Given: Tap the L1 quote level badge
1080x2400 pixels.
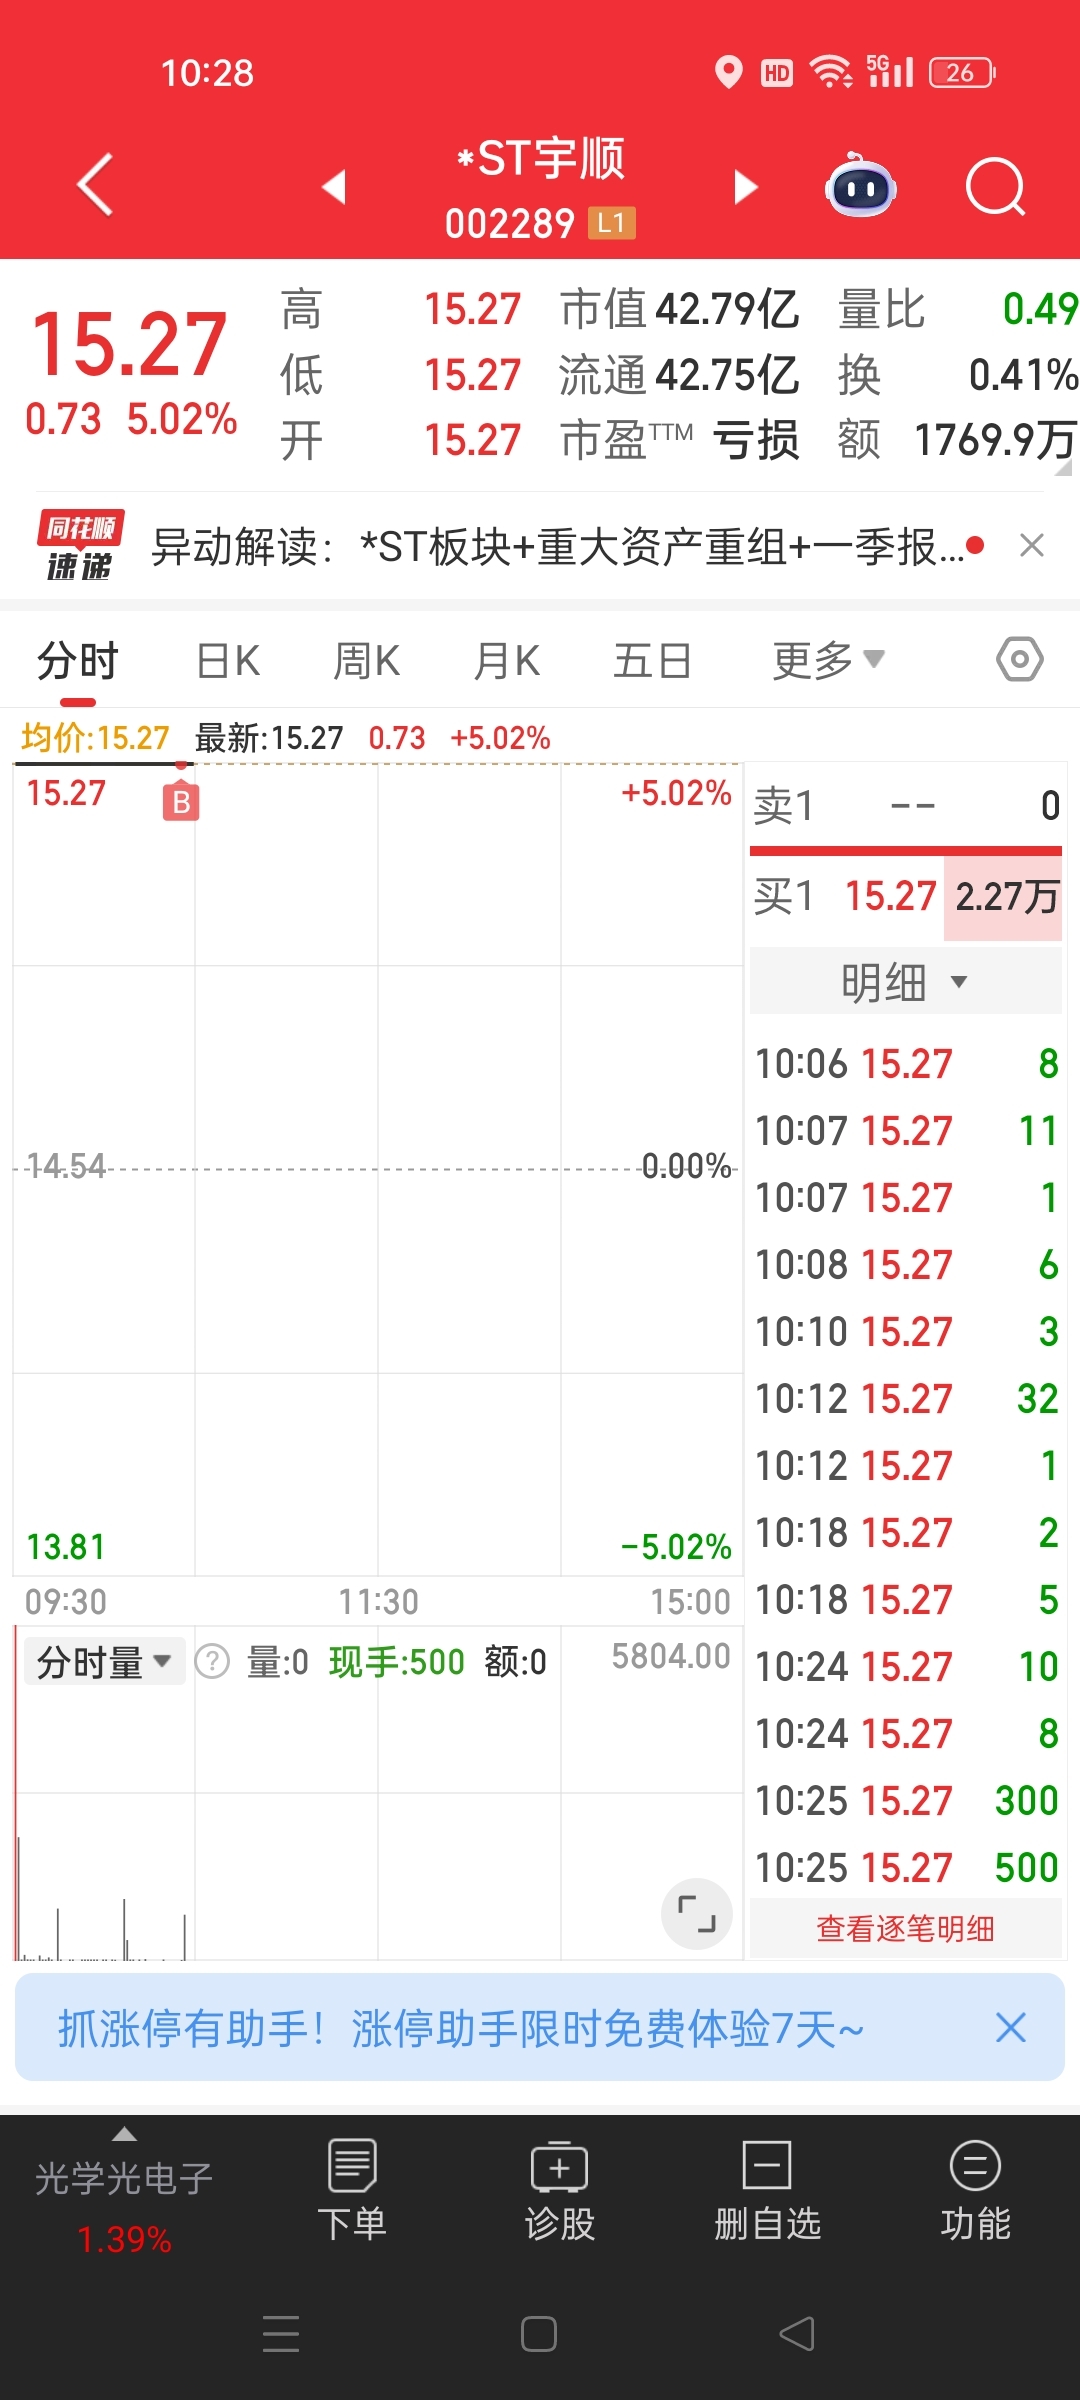Looking at the screenshot, I should (x=611, y=223).
